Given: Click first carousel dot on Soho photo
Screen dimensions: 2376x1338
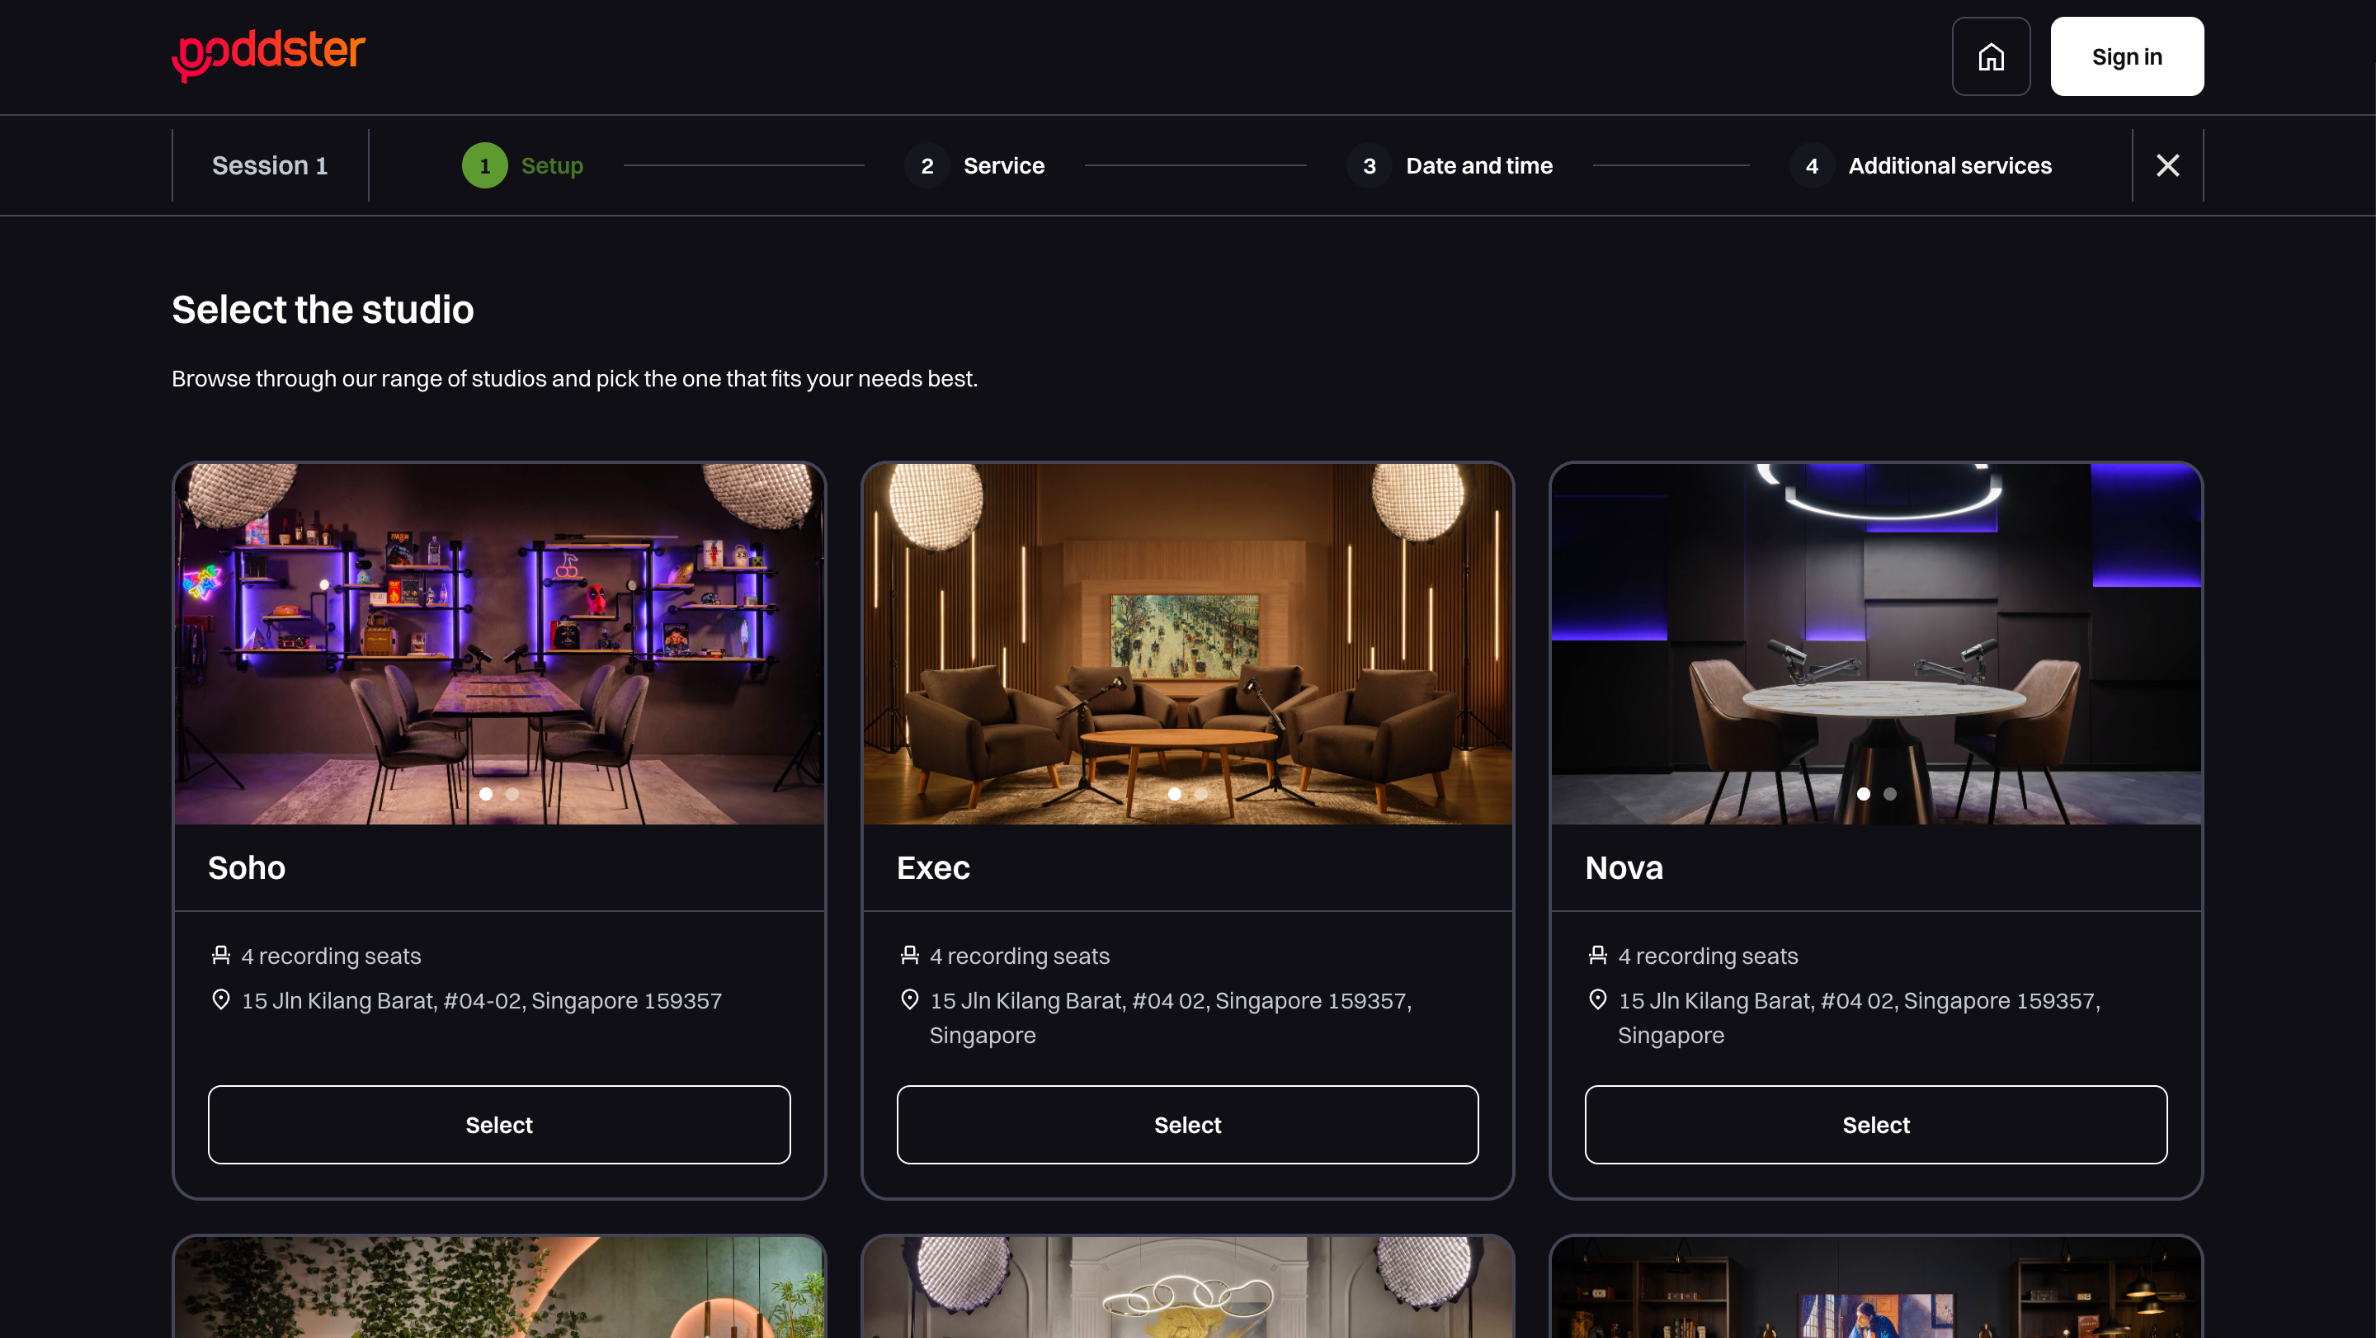Looking at the screenshot, I should pyautogui.click(x=486, y=793).
